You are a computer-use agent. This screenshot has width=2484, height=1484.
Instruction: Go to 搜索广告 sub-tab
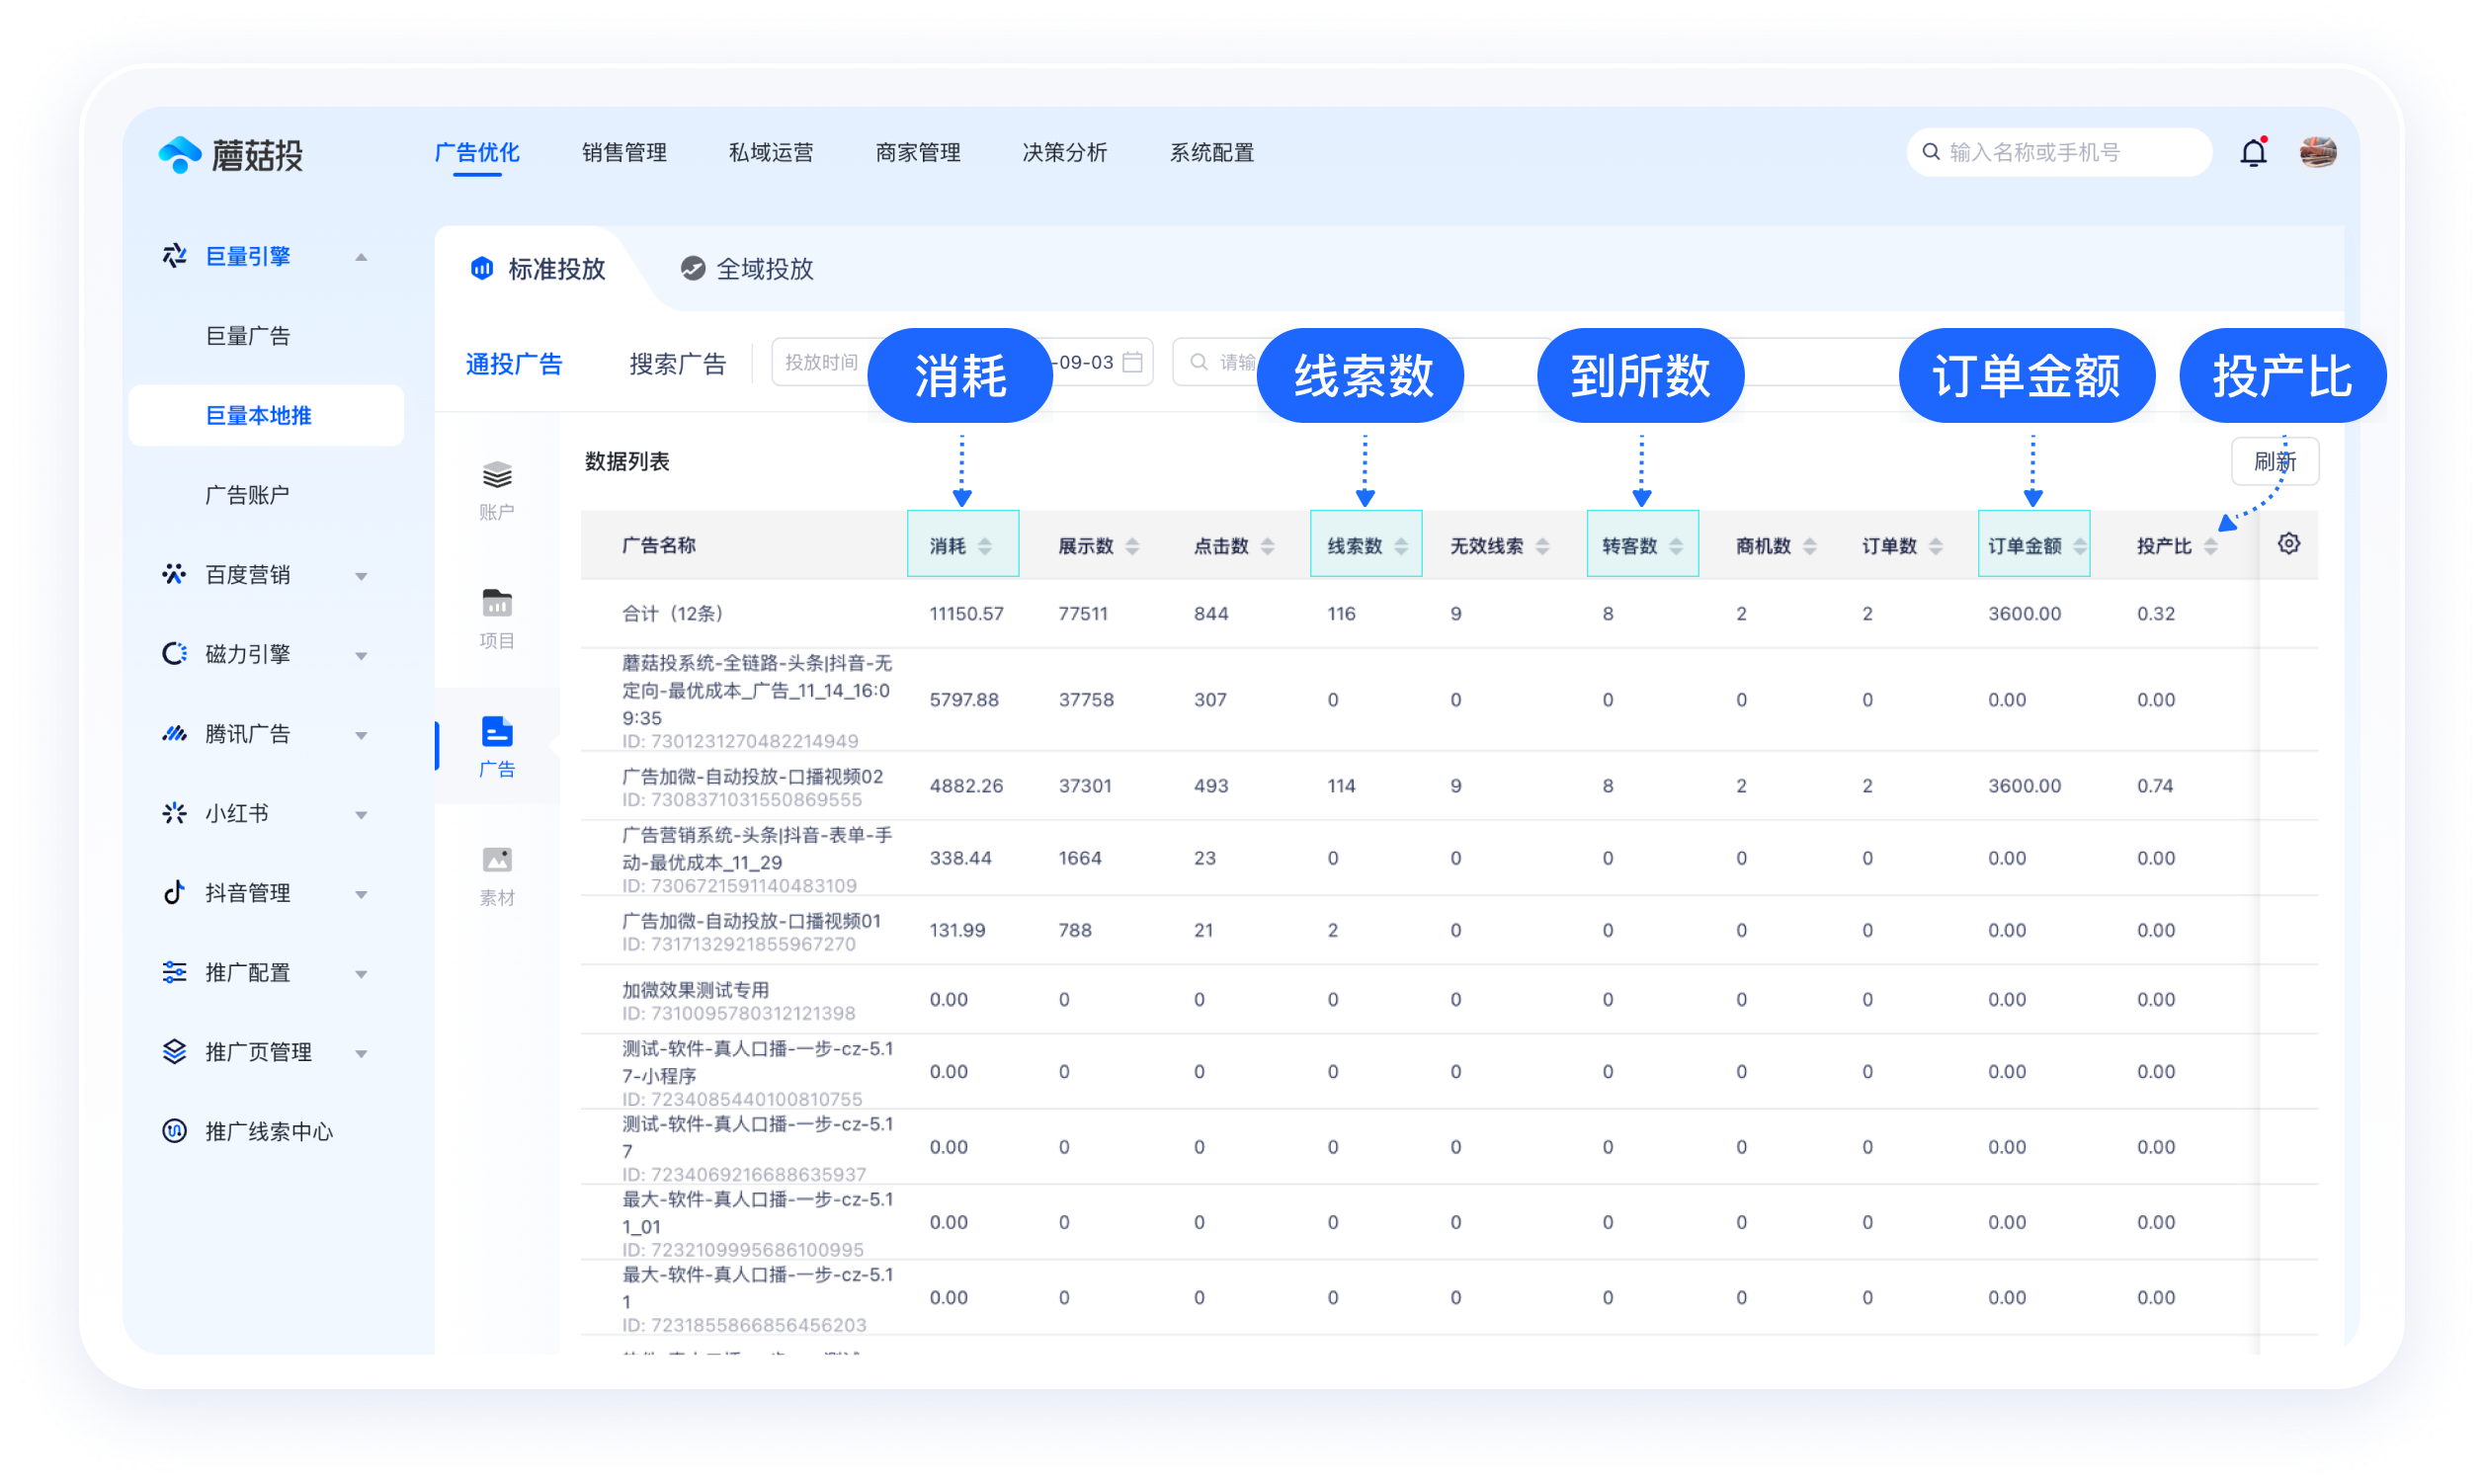677,363
